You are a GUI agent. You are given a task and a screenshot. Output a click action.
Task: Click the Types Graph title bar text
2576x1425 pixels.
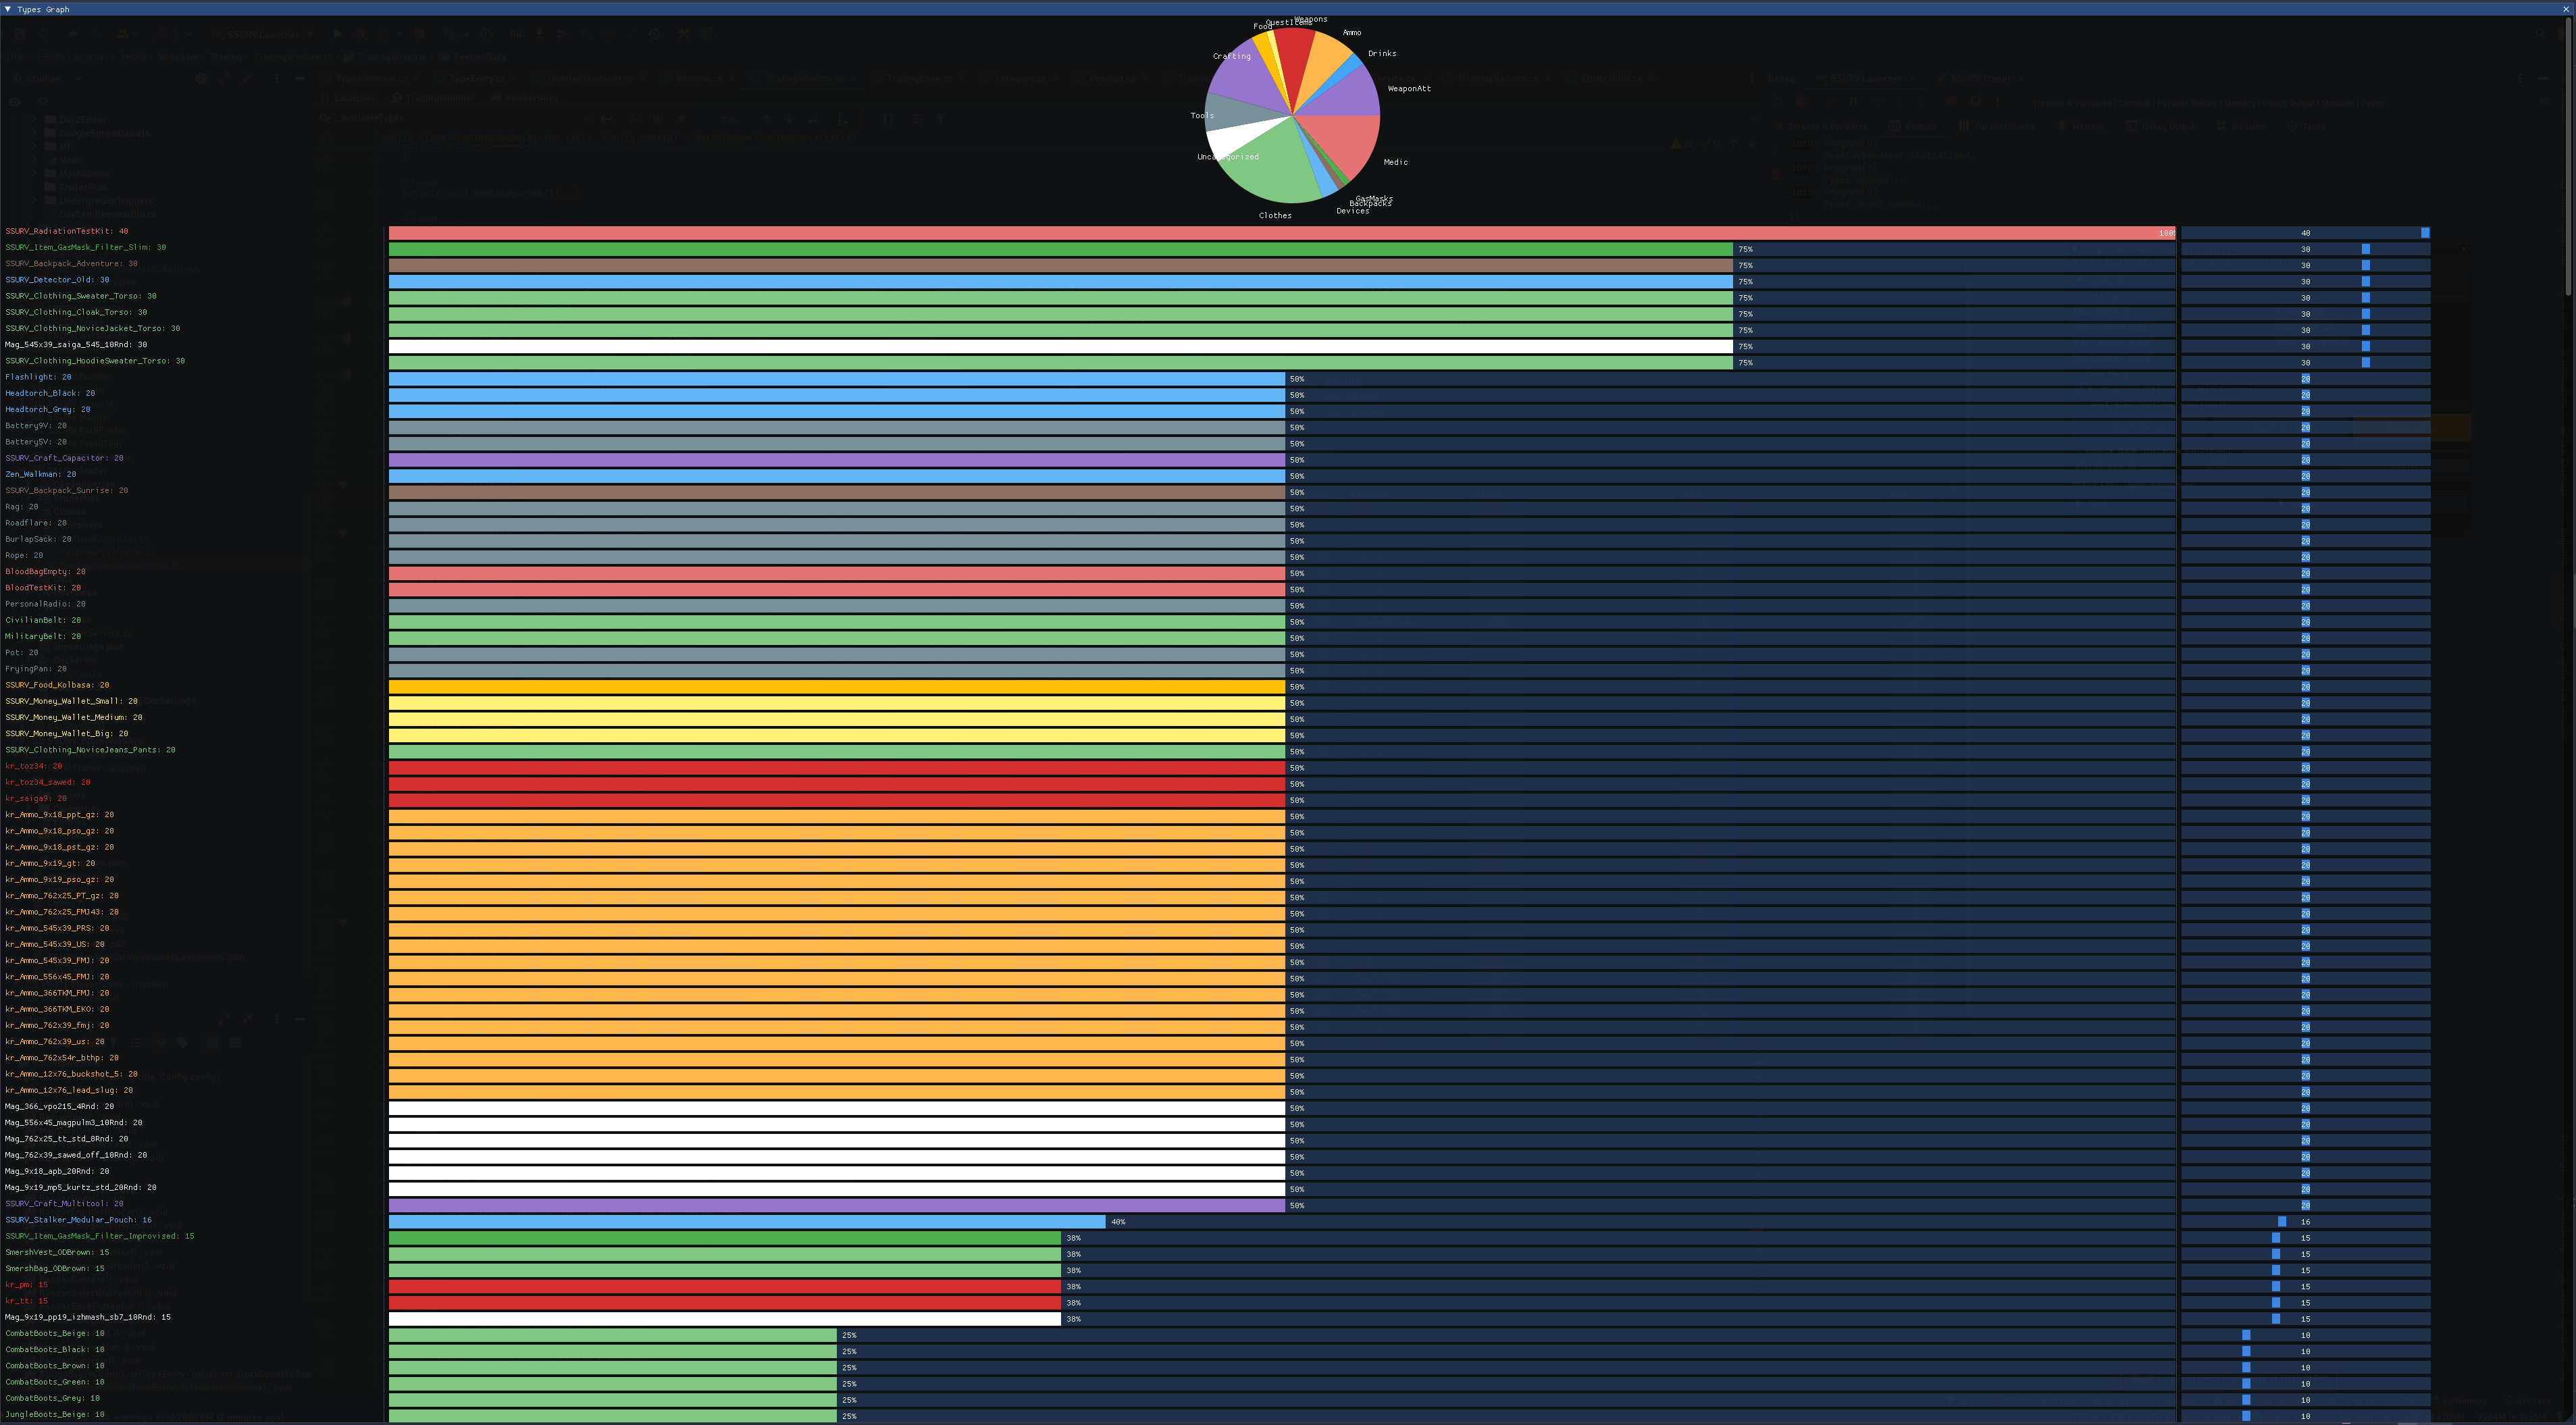point(43,9)
